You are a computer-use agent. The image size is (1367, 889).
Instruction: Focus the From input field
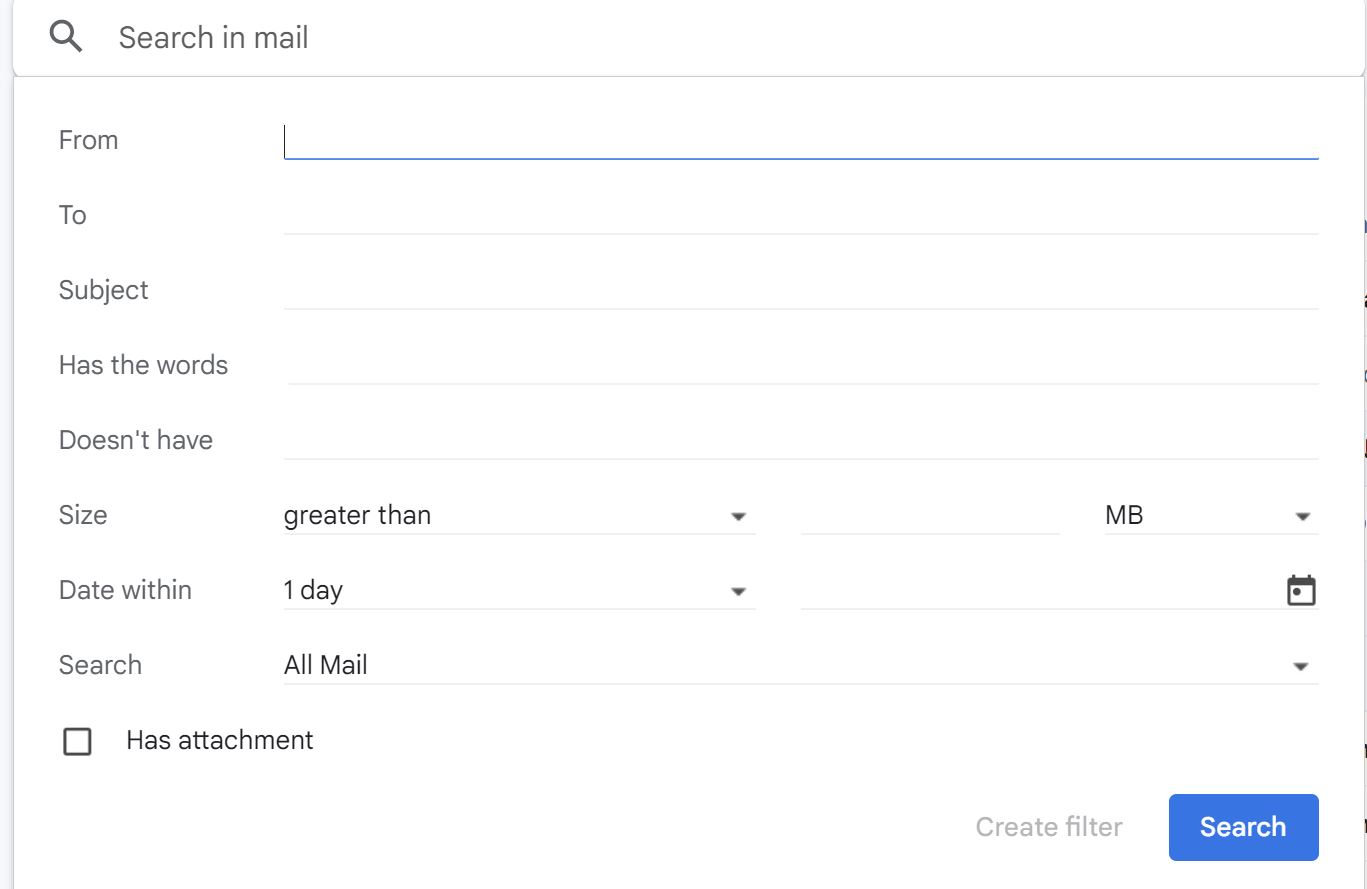click(801, 141)
